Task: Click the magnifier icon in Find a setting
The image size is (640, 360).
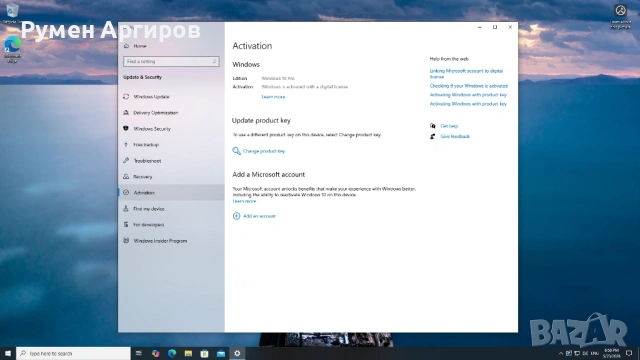Action: (214, 61)
